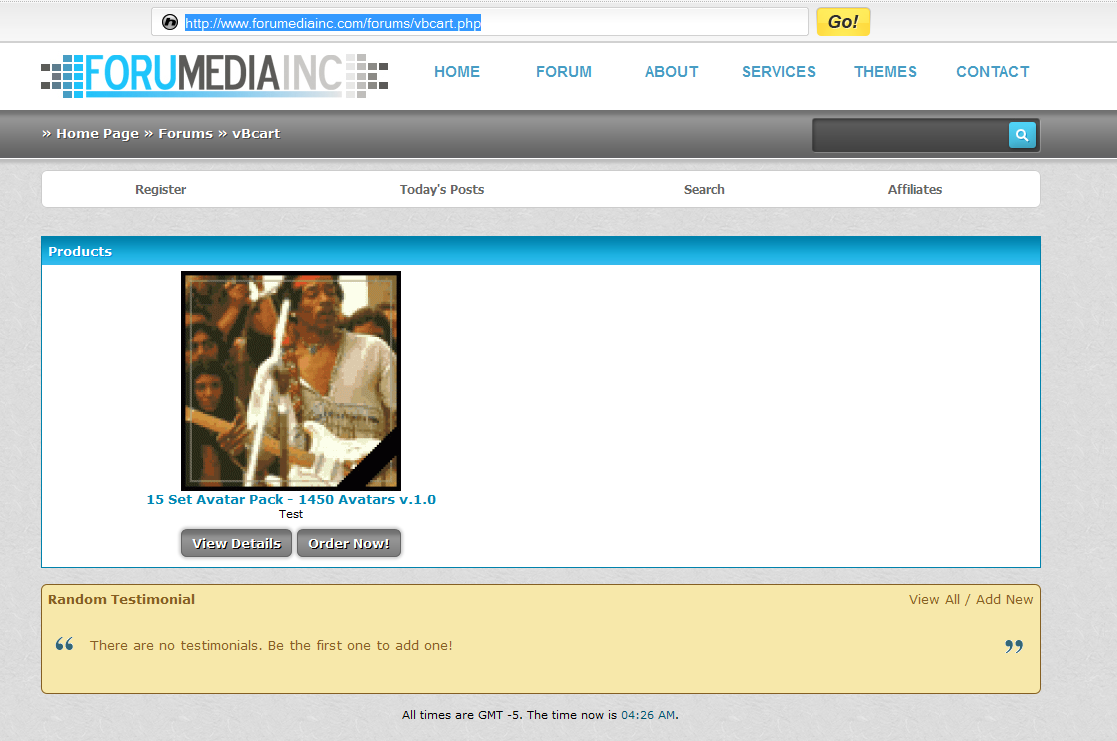
Task: Click the avatar pack product image
Action: (x=291, y=380)
